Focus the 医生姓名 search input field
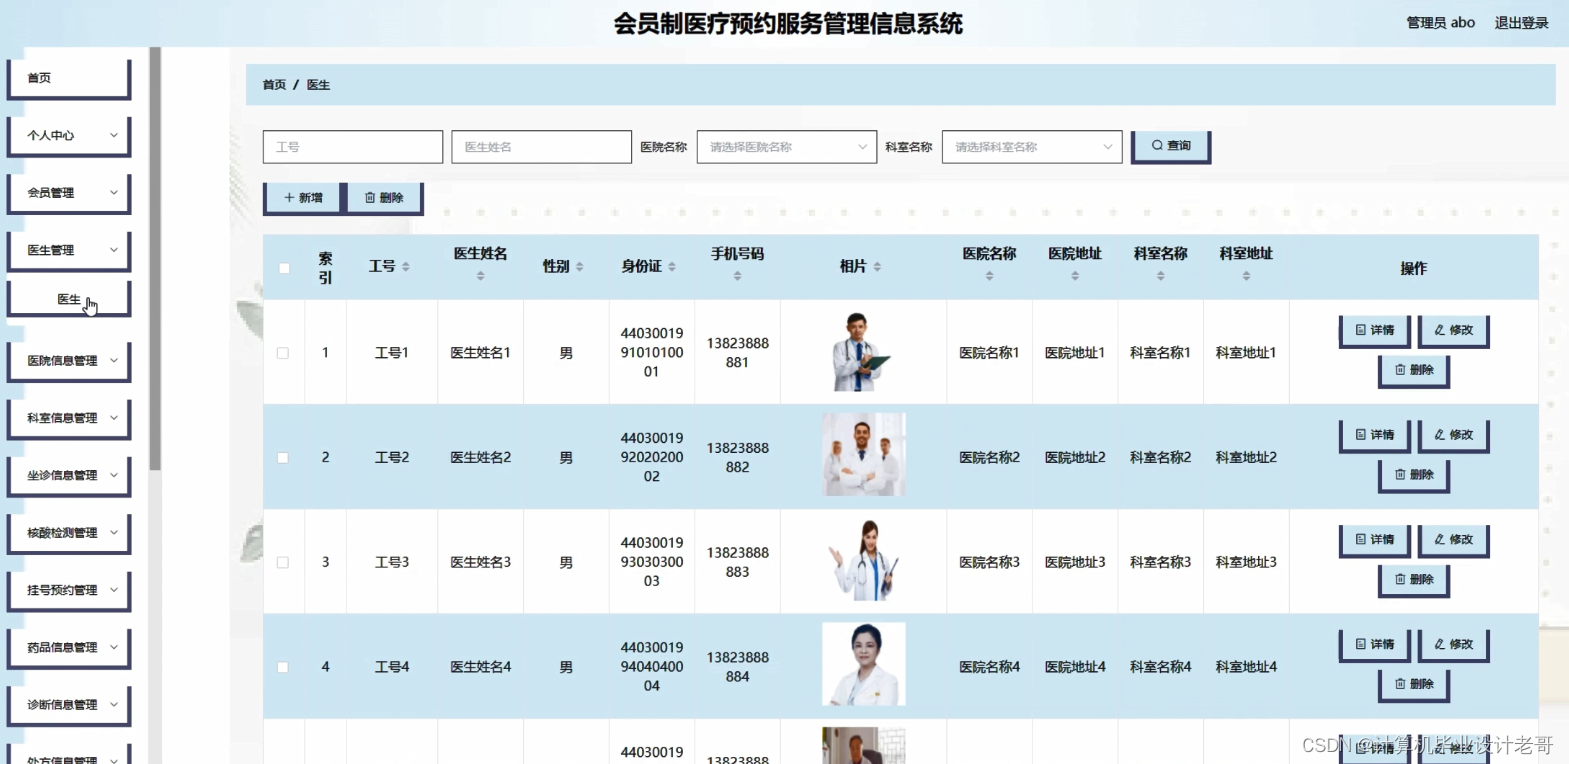This screenshot has width=1569, height=764. (x=542, y=147)
